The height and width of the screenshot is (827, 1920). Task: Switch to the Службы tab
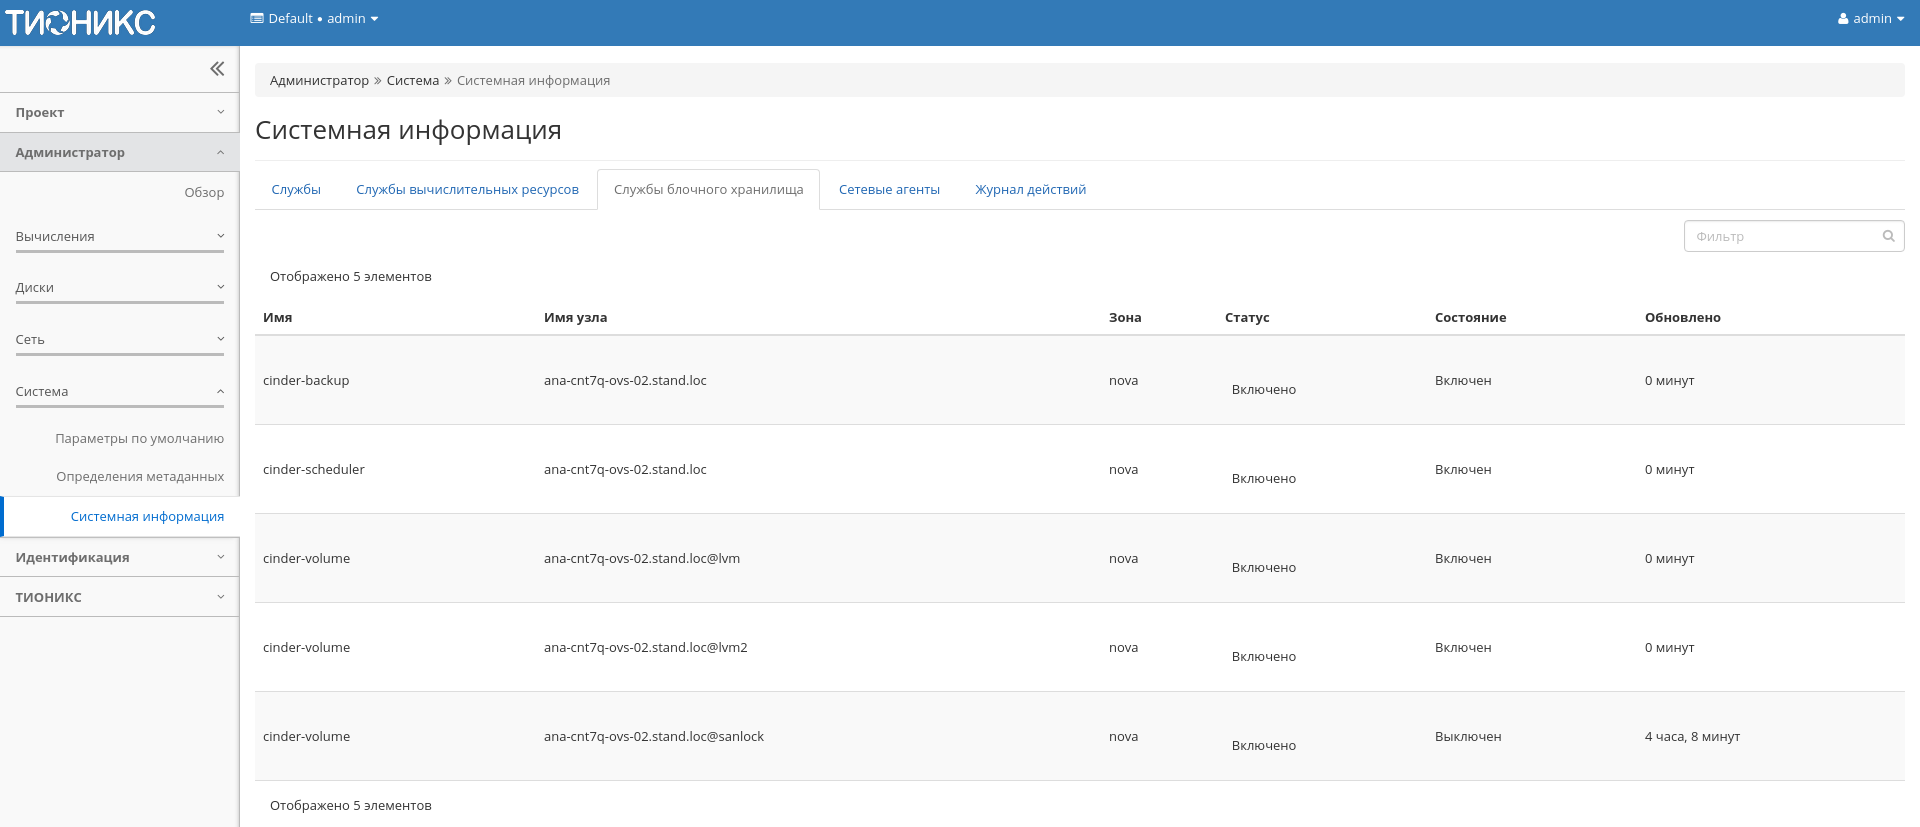[296, 190]
